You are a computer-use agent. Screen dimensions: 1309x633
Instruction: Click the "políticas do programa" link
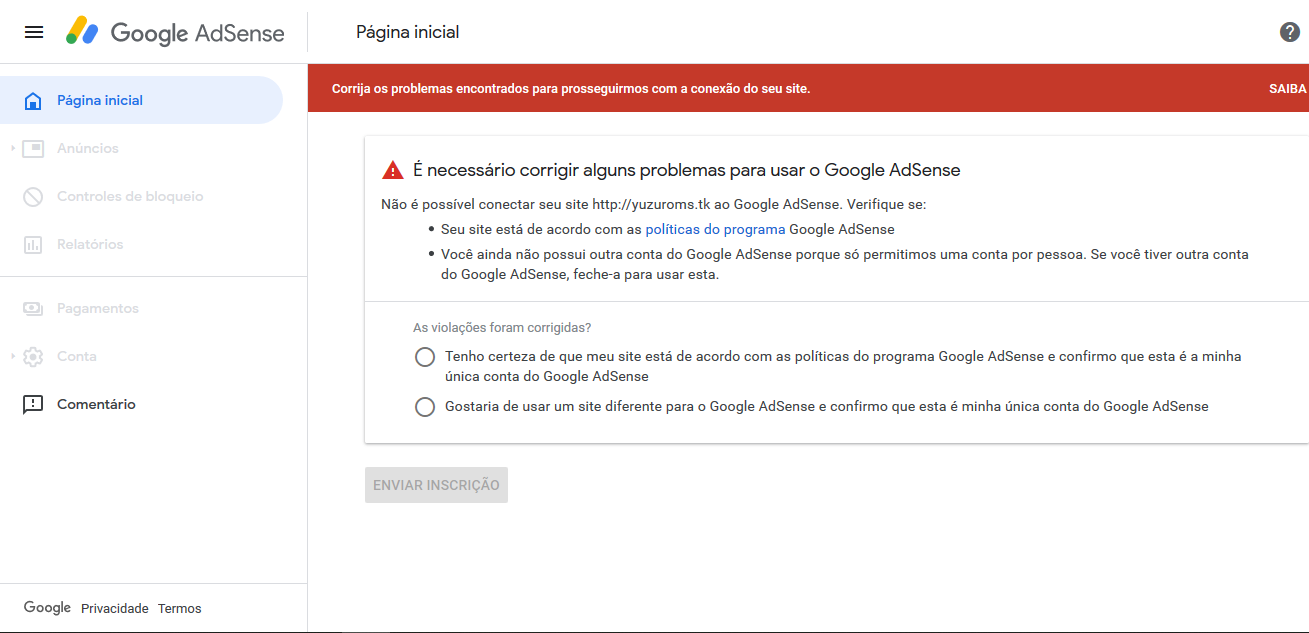tap(715, 229)
